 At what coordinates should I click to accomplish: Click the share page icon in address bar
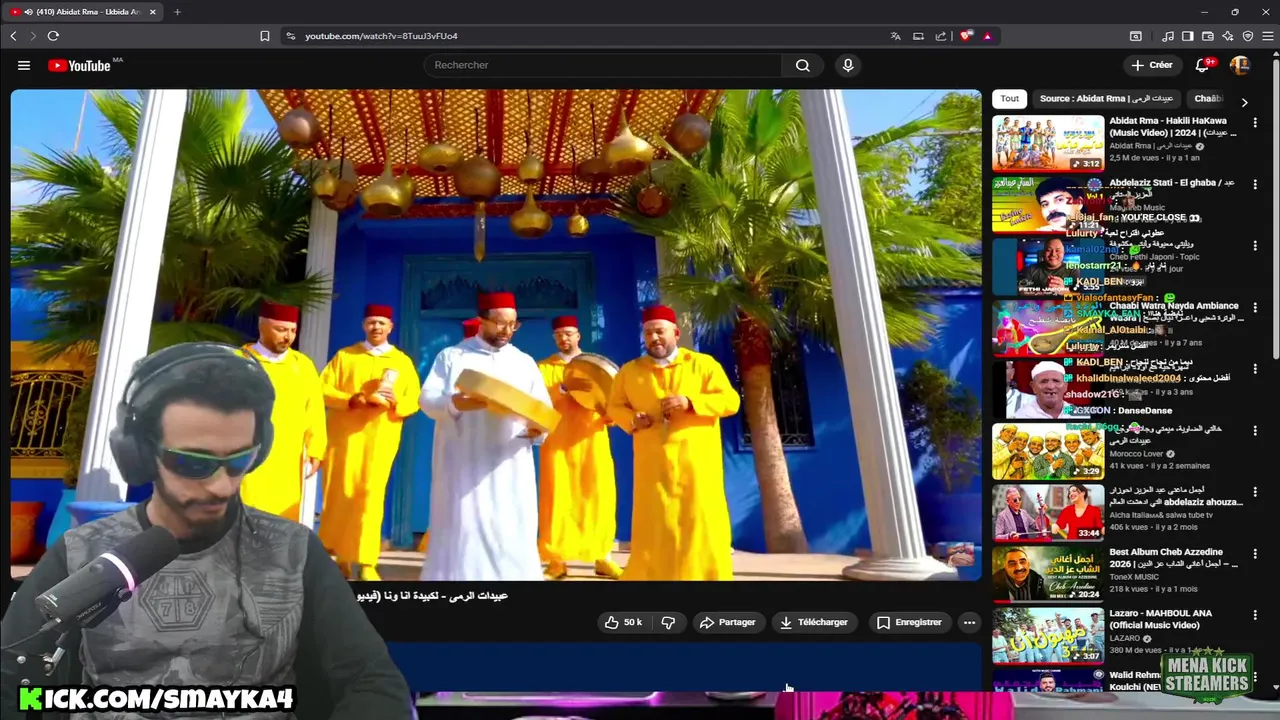tap(941, 36)
